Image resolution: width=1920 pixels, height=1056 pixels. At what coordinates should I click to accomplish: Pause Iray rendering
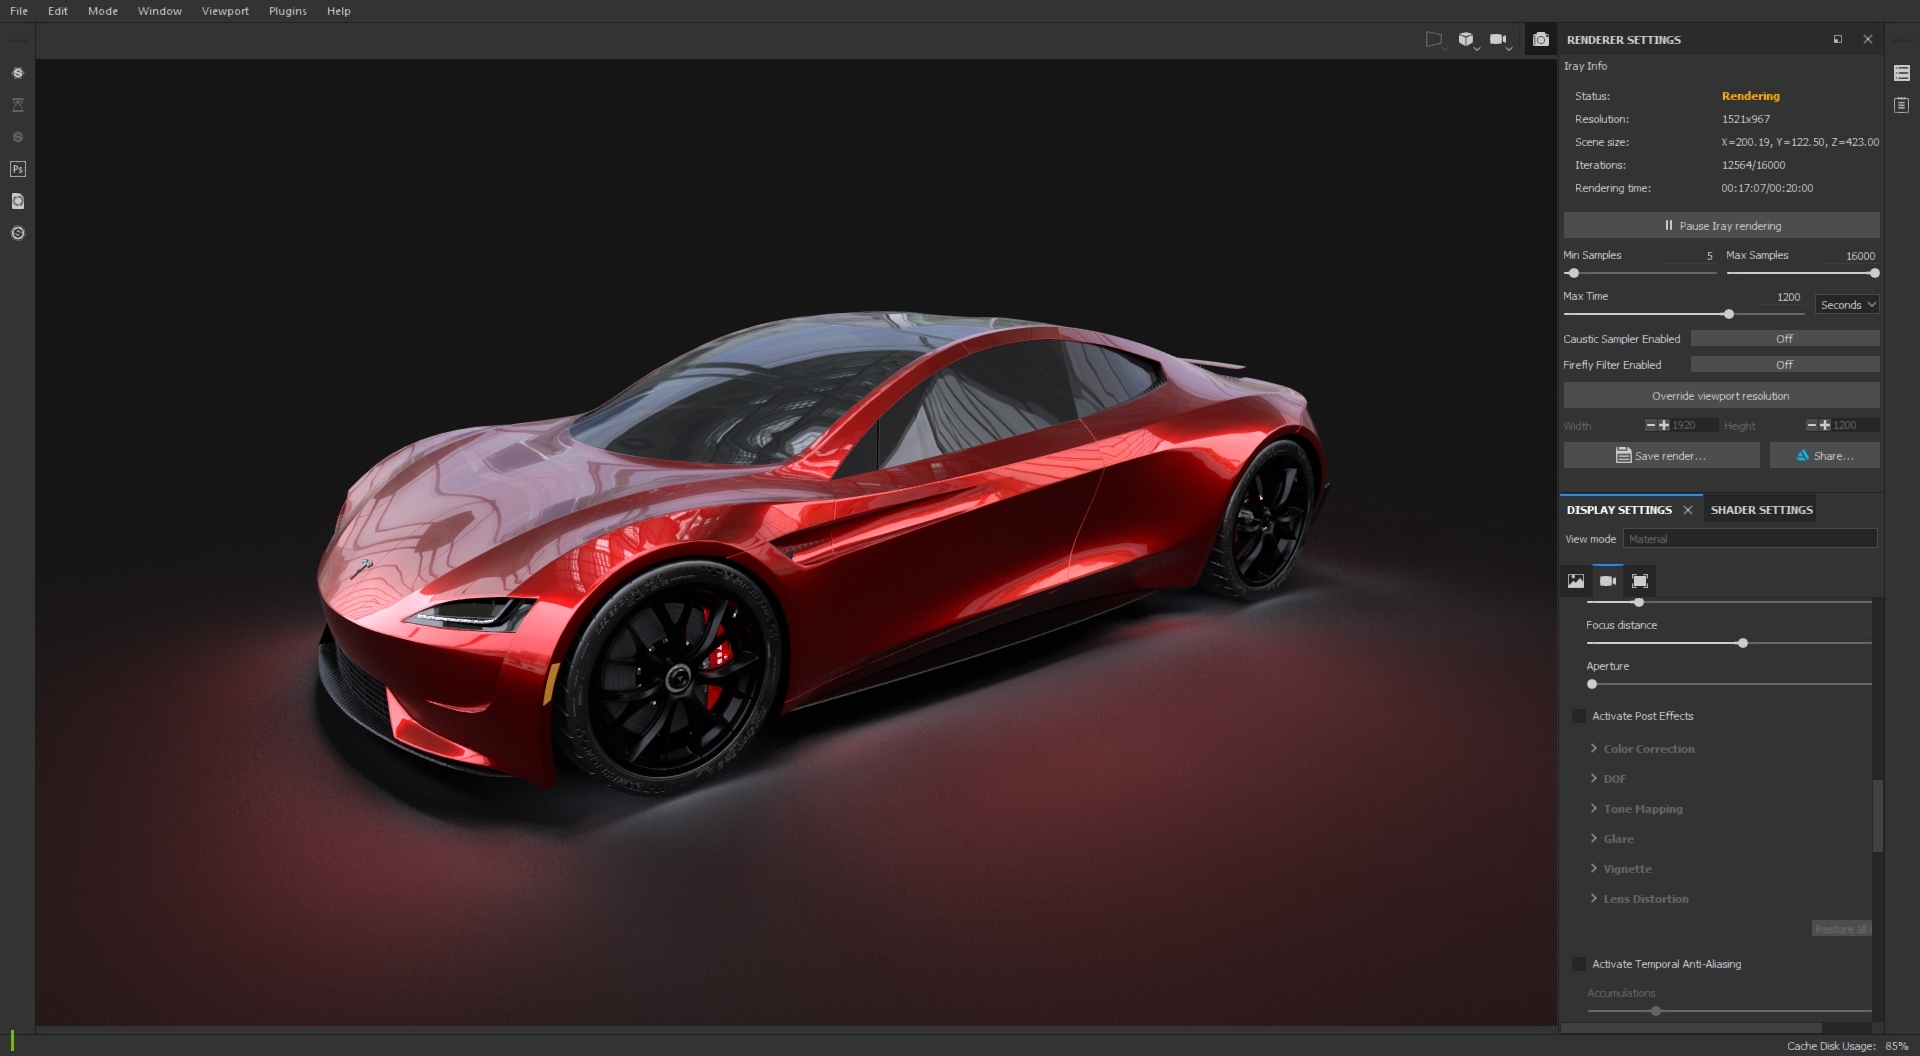coord(1721,225)
